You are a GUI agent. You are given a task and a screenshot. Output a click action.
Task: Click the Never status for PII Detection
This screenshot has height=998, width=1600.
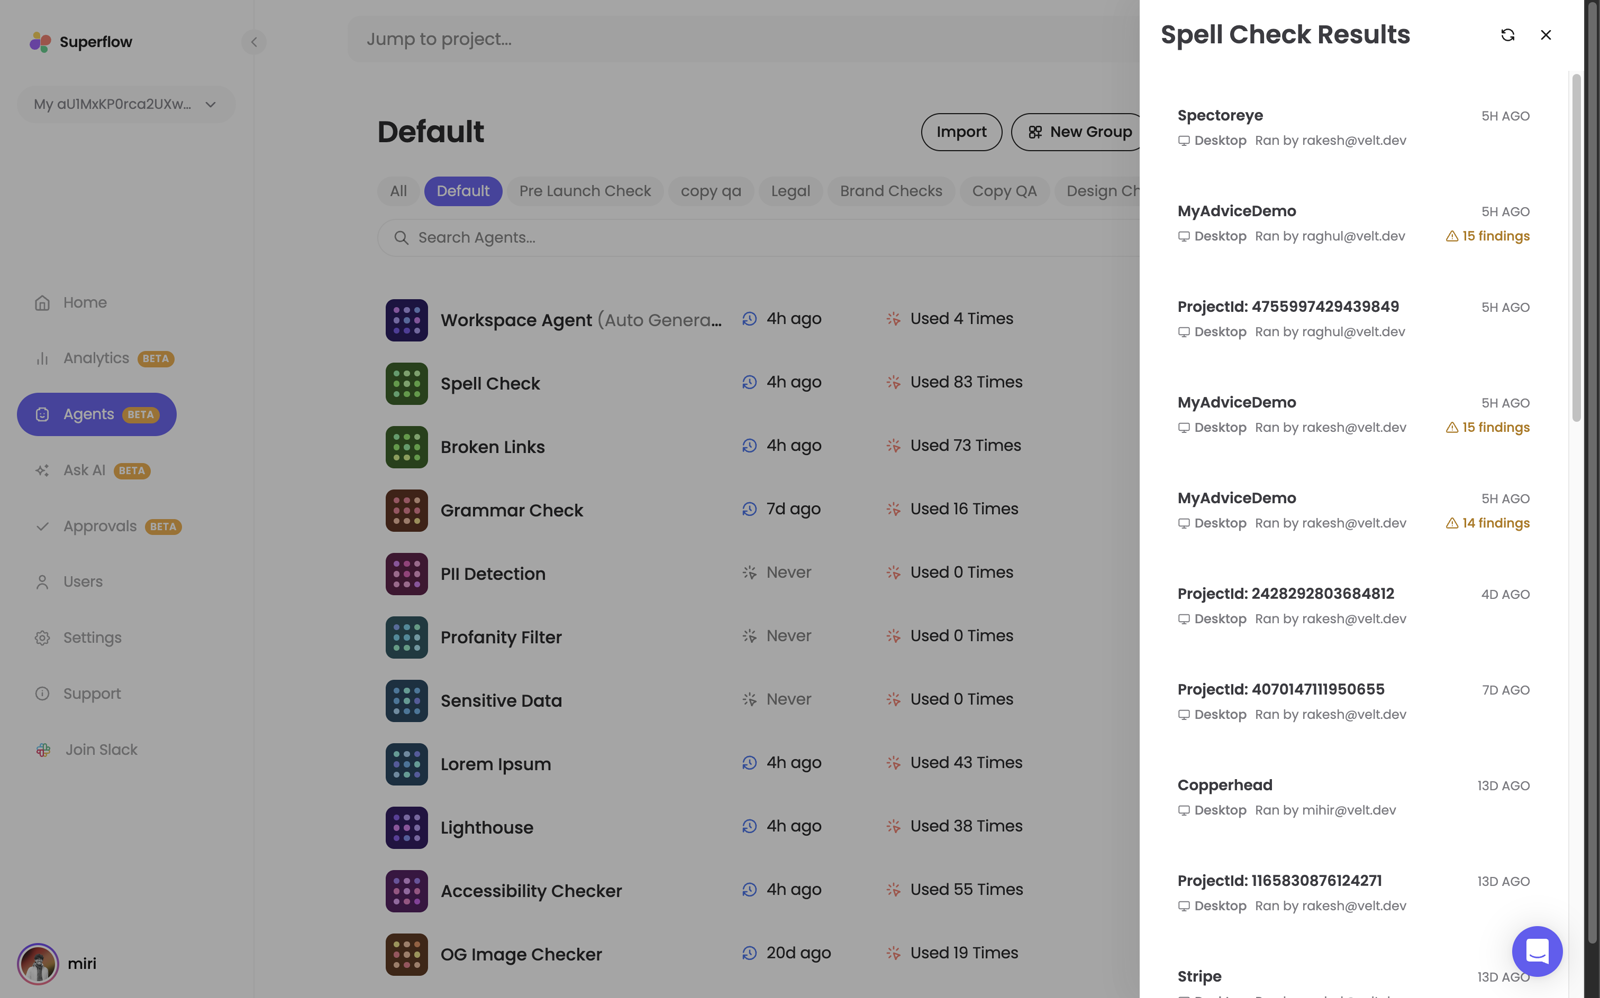(788, 573)
